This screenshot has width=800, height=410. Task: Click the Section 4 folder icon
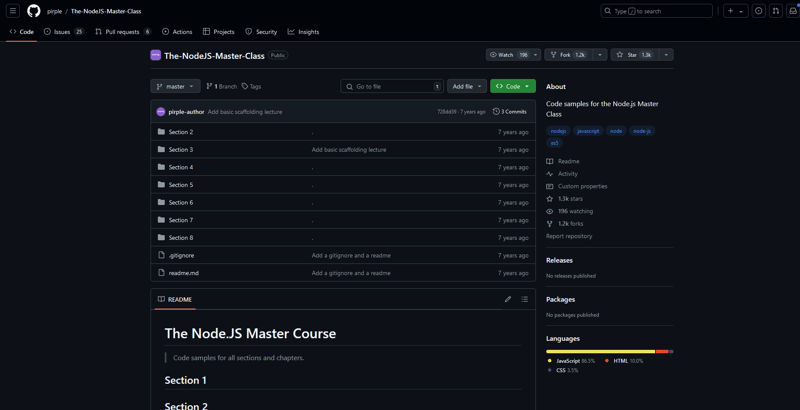pyautogui.click(x=161, y=167)
